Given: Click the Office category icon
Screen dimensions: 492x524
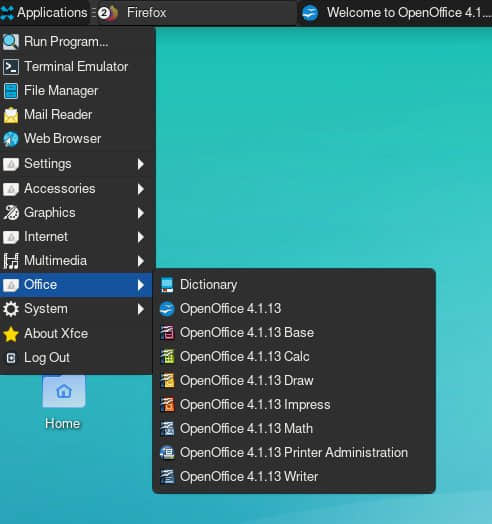Looking at the screenshot, I should pyautogui.click(x=11, y=285).
